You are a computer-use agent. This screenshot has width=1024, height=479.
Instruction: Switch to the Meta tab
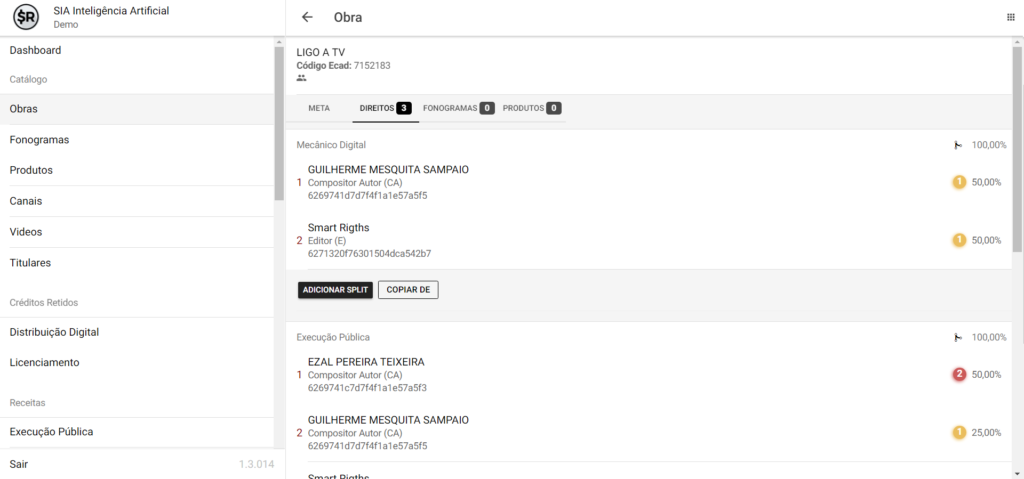(319, 108)
